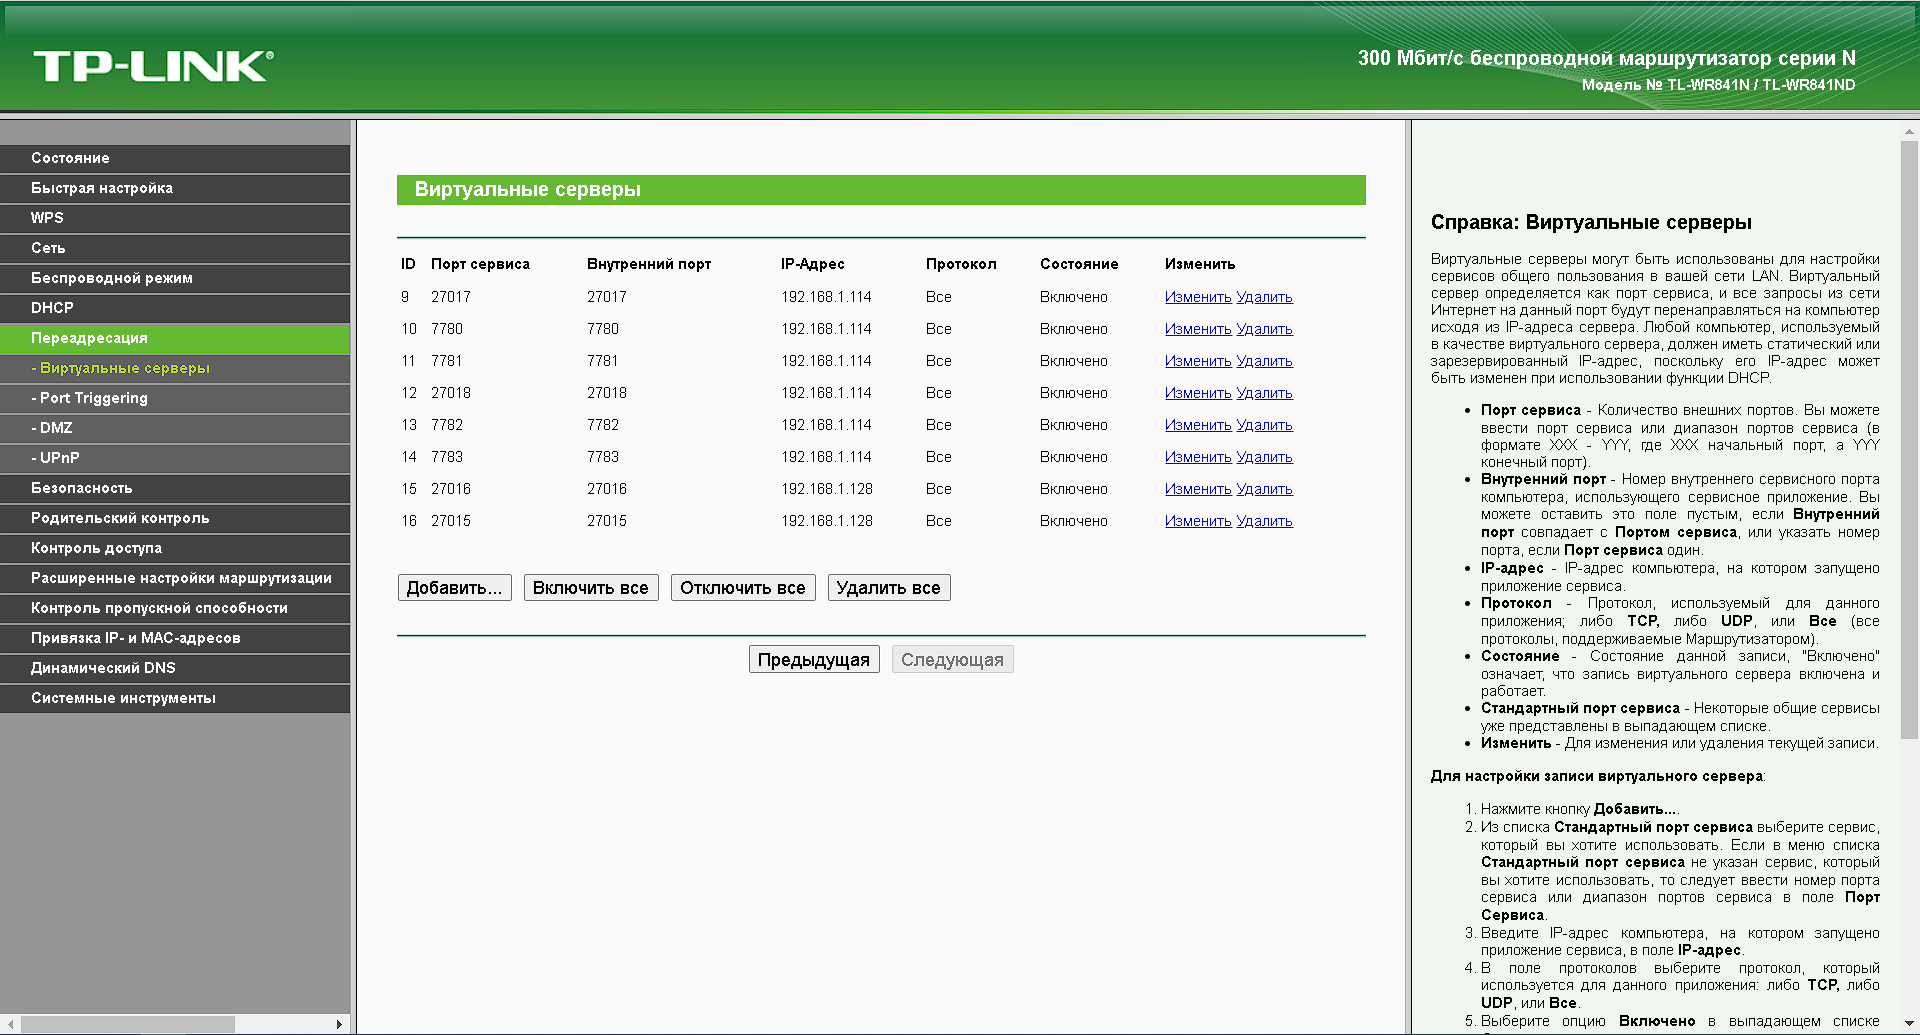Click the sidebar horizontal scrollbar thumb
1920x1035 pixels.
tap(128, 1024)
